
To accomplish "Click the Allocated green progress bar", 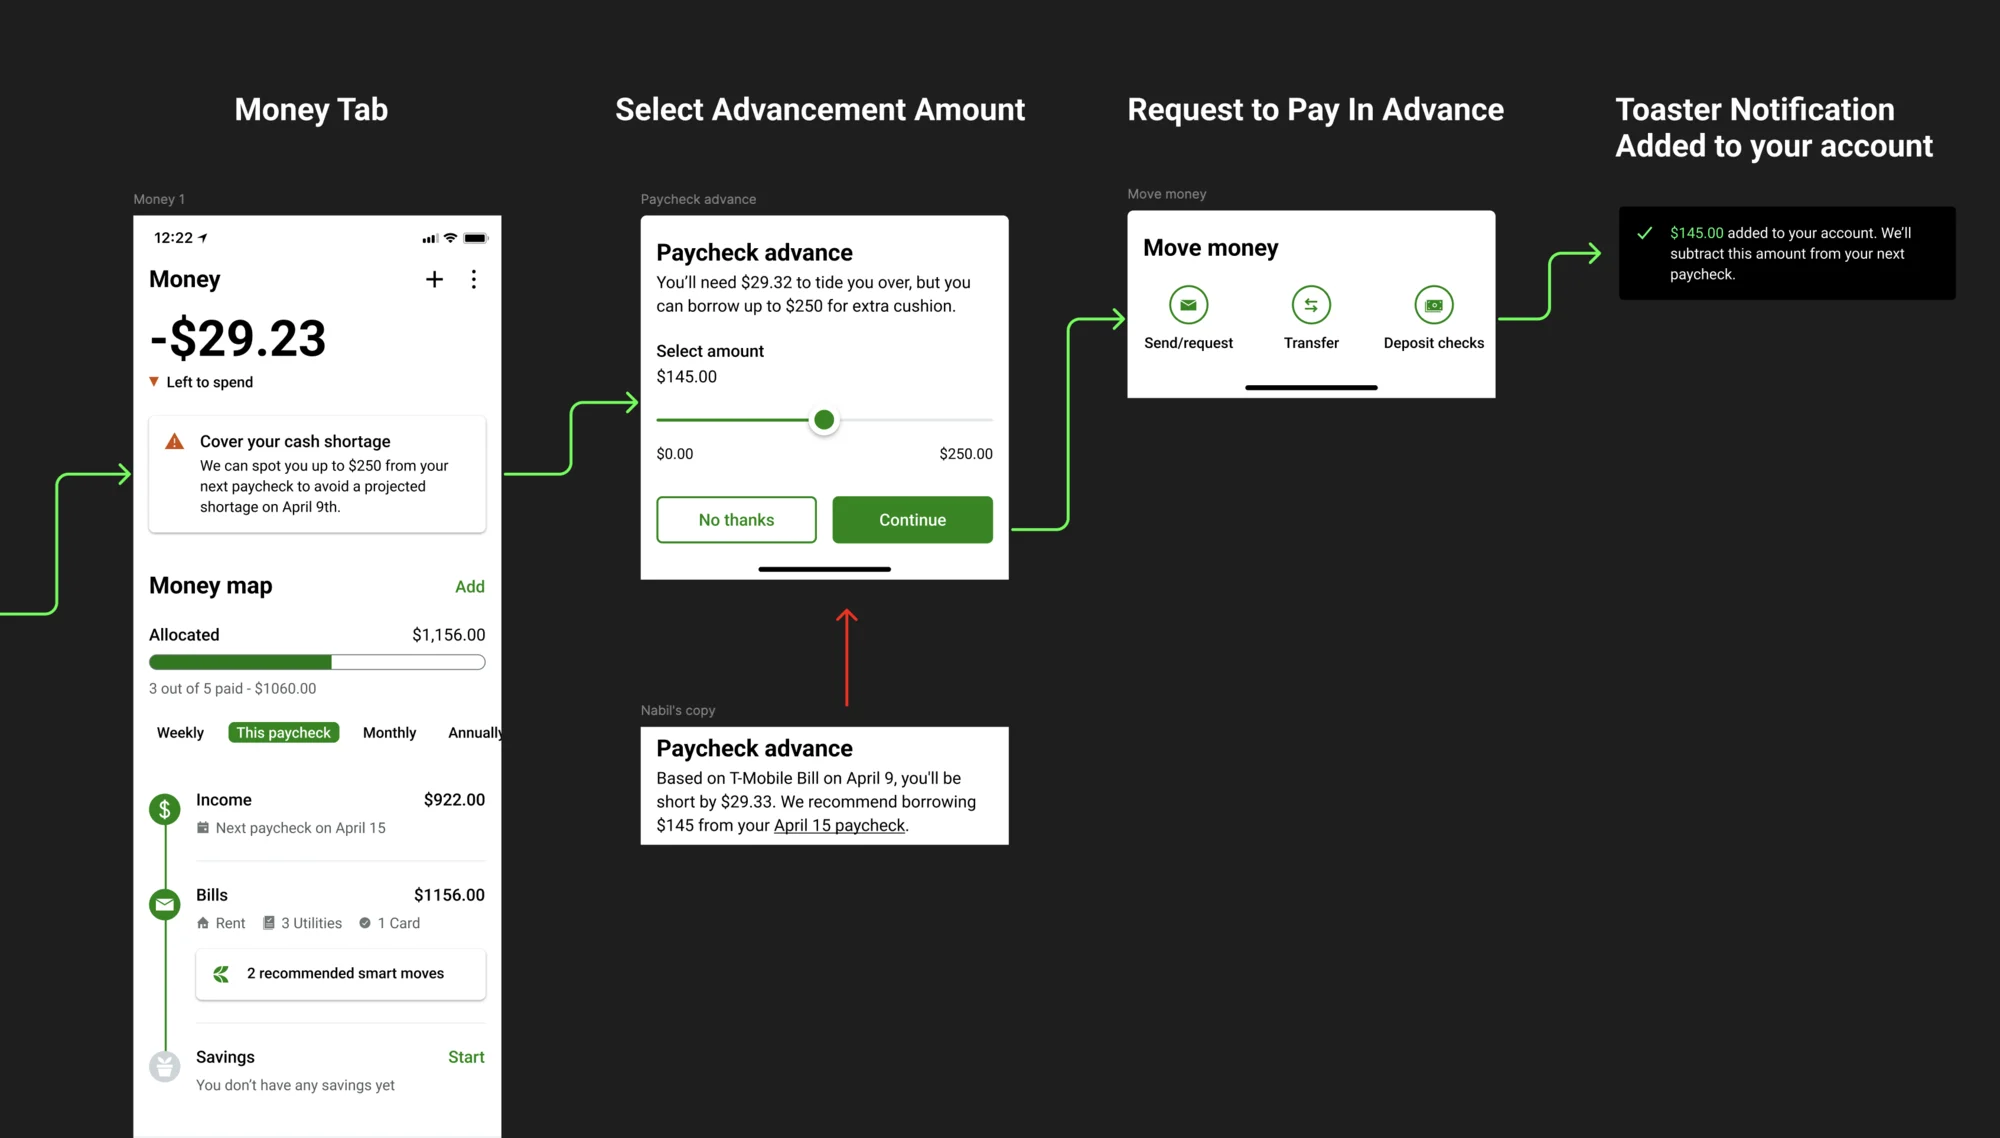I will point(240,662).
